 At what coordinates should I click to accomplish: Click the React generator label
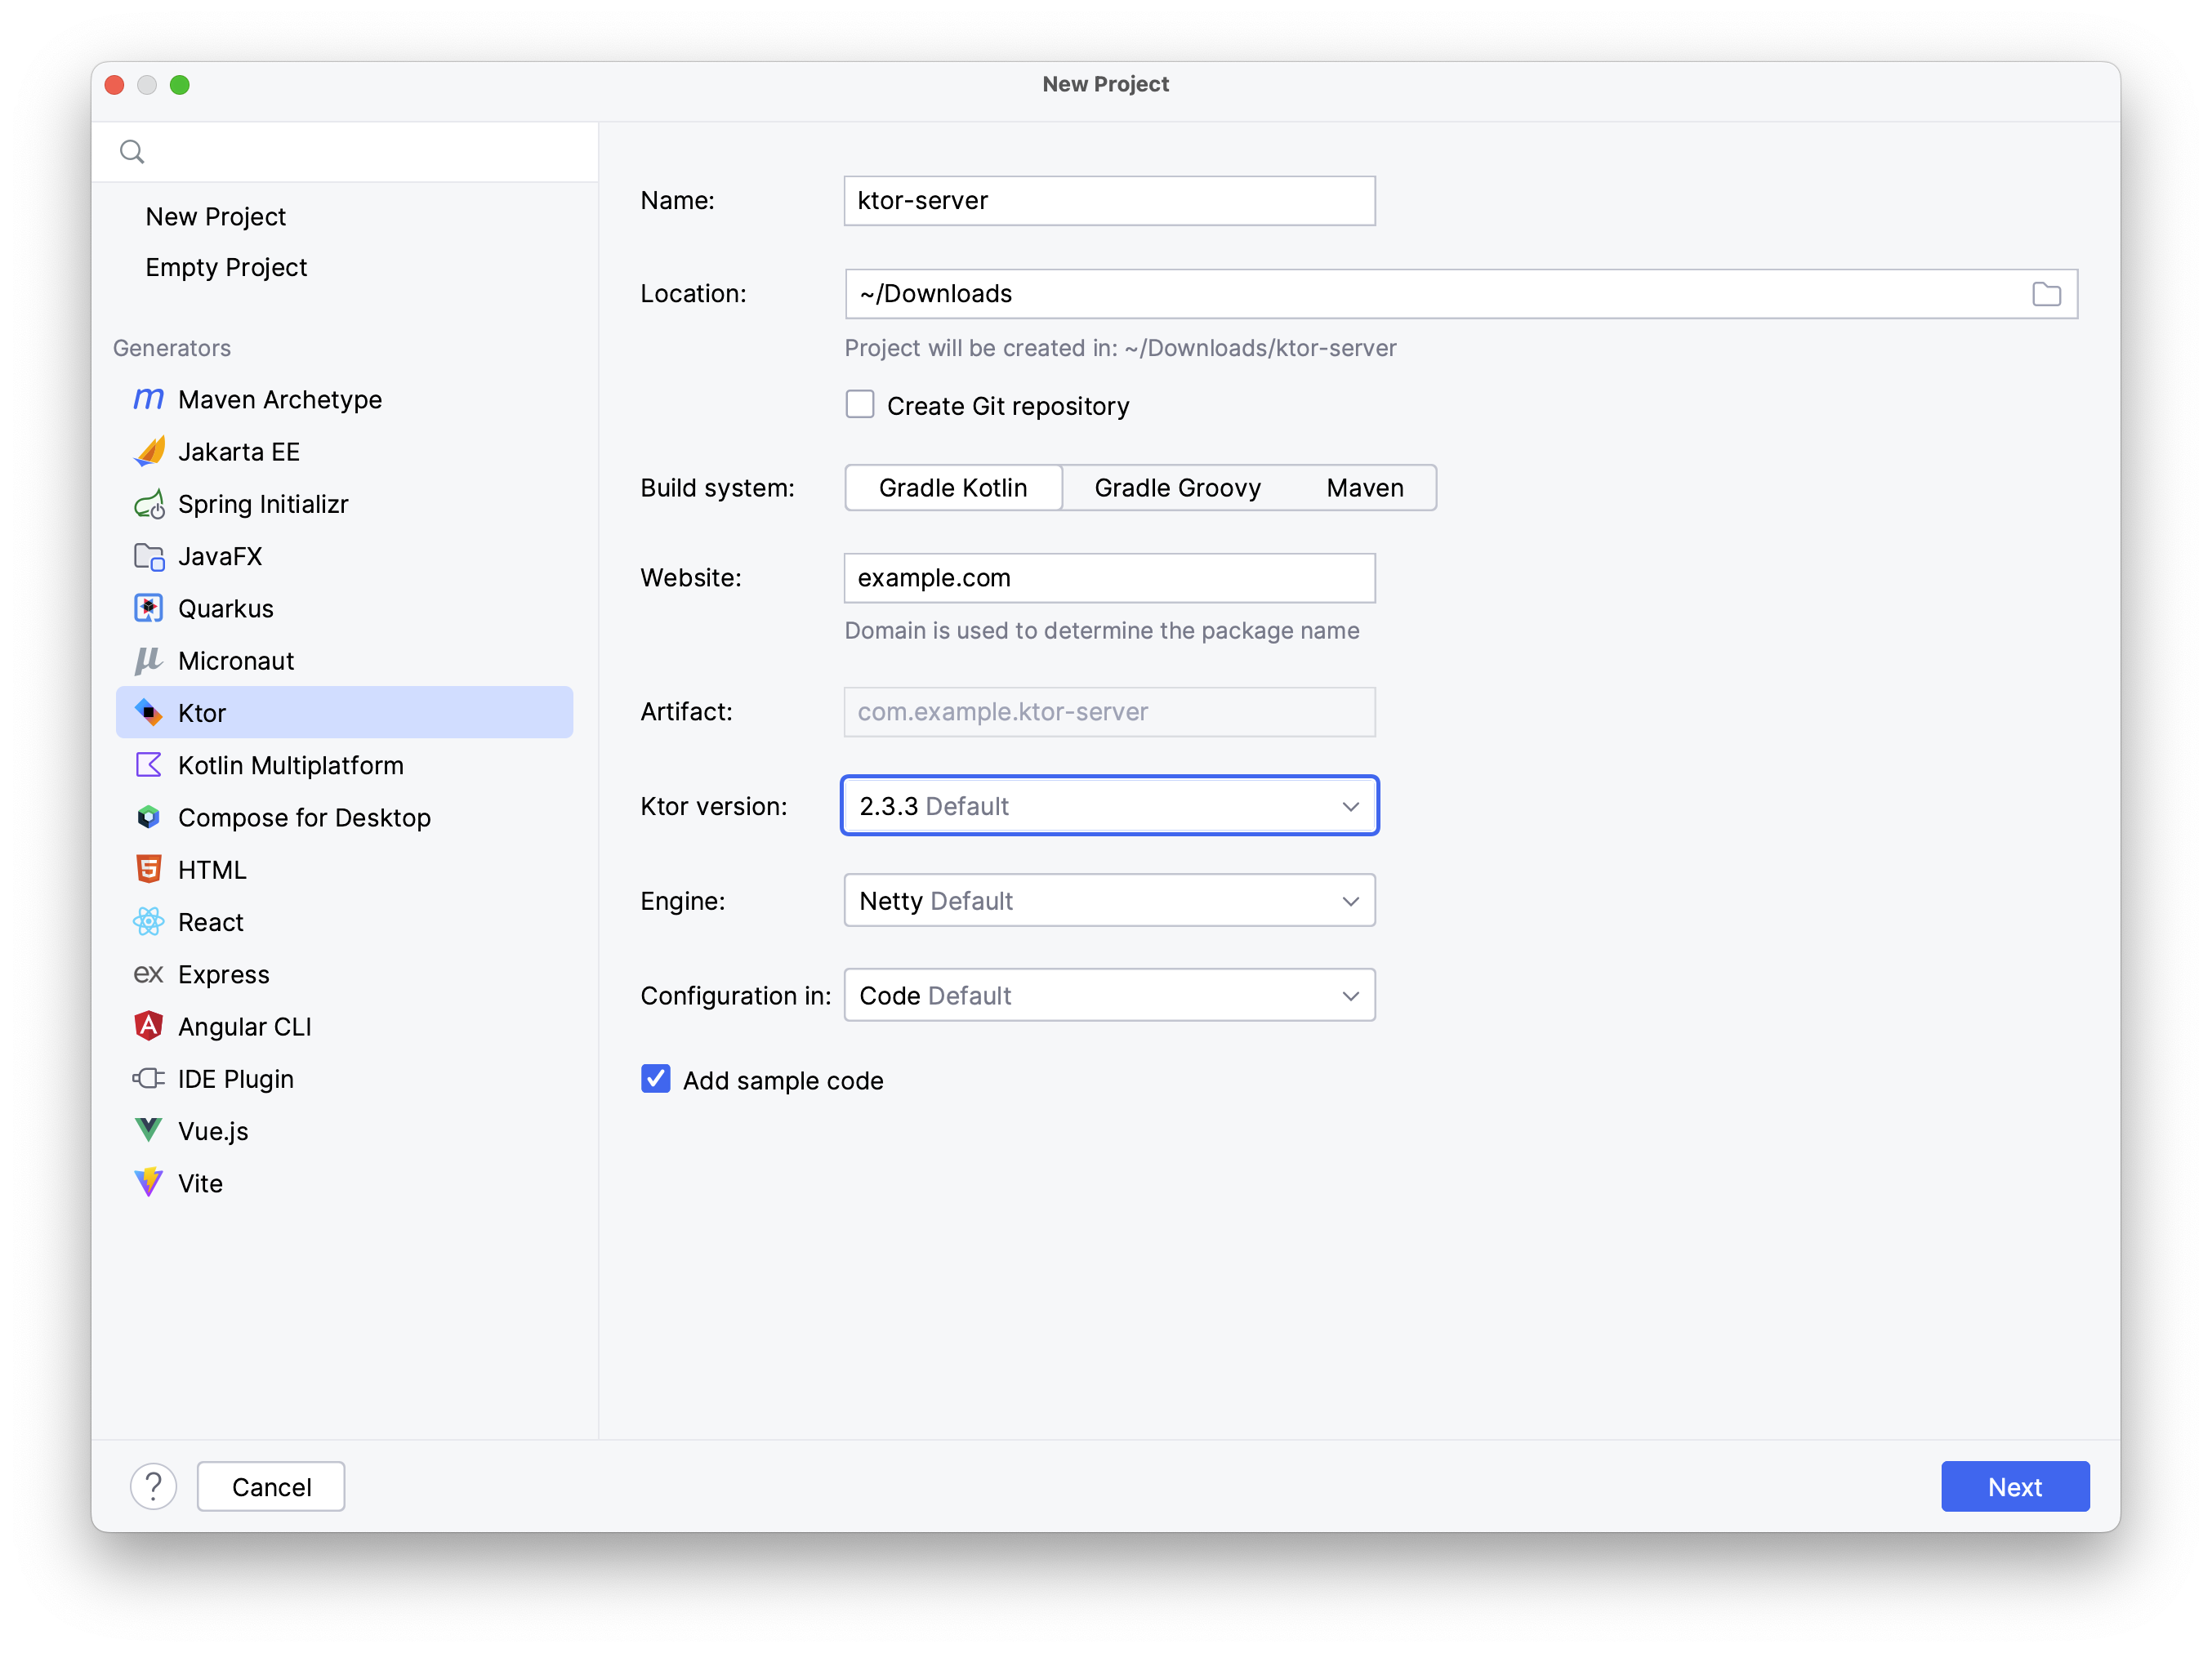(211, 921)
